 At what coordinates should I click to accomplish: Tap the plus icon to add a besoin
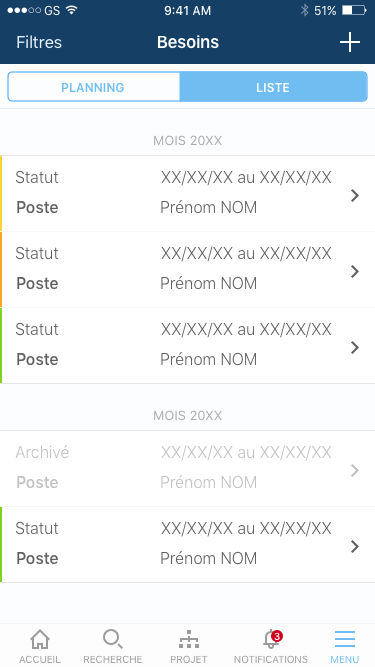(349, 42)
